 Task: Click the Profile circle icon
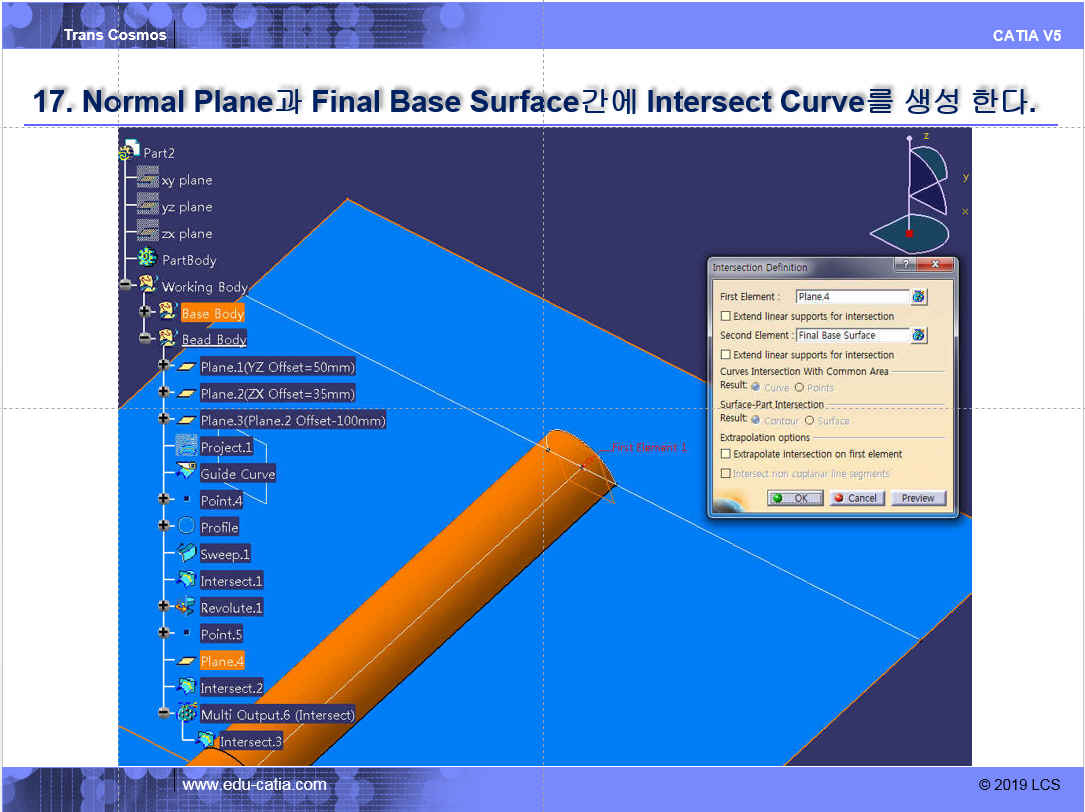pyautogui.click(x=186, y=526)
